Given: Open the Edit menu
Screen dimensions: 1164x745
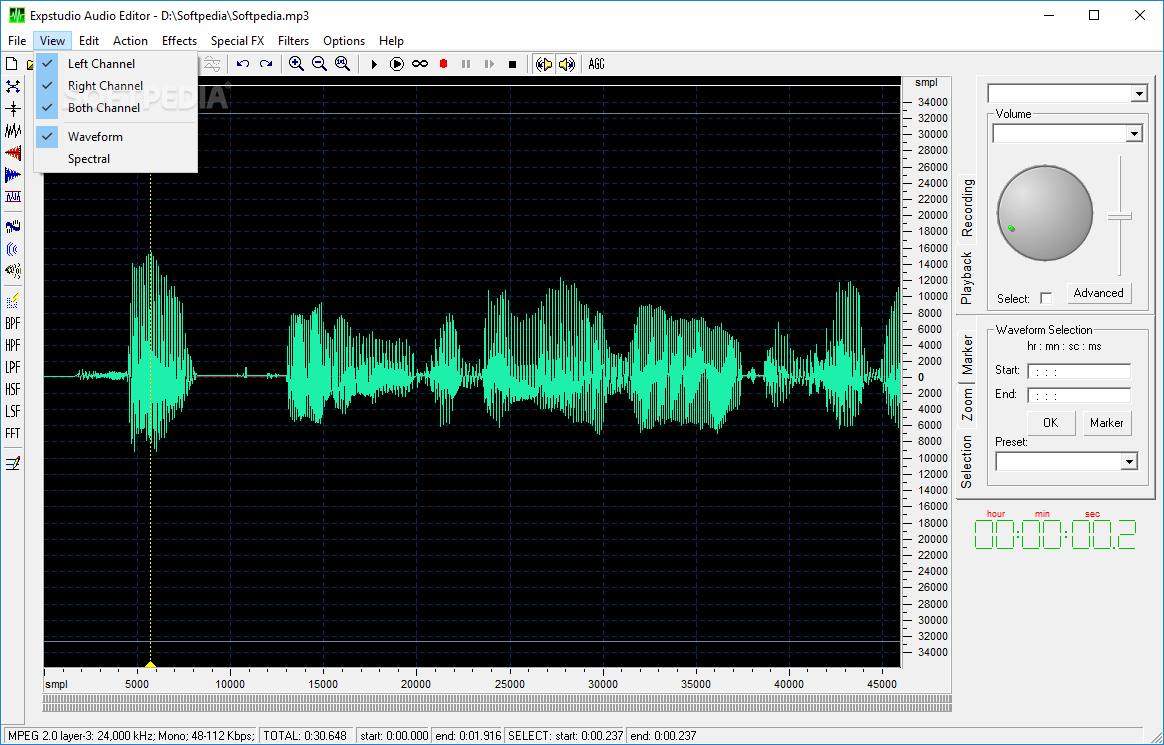Looking at the screenshot, I should coord(89,41).
